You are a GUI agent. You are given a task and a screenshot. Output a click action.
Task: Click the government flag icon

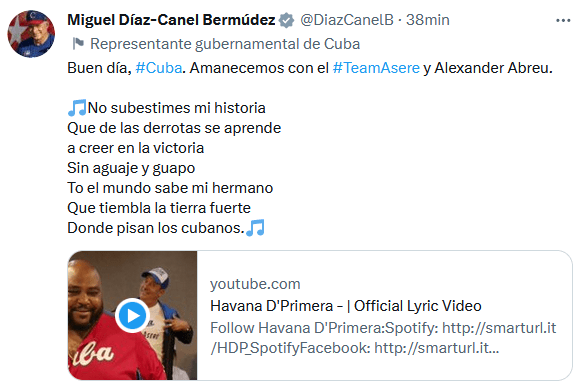click(78, 44)
